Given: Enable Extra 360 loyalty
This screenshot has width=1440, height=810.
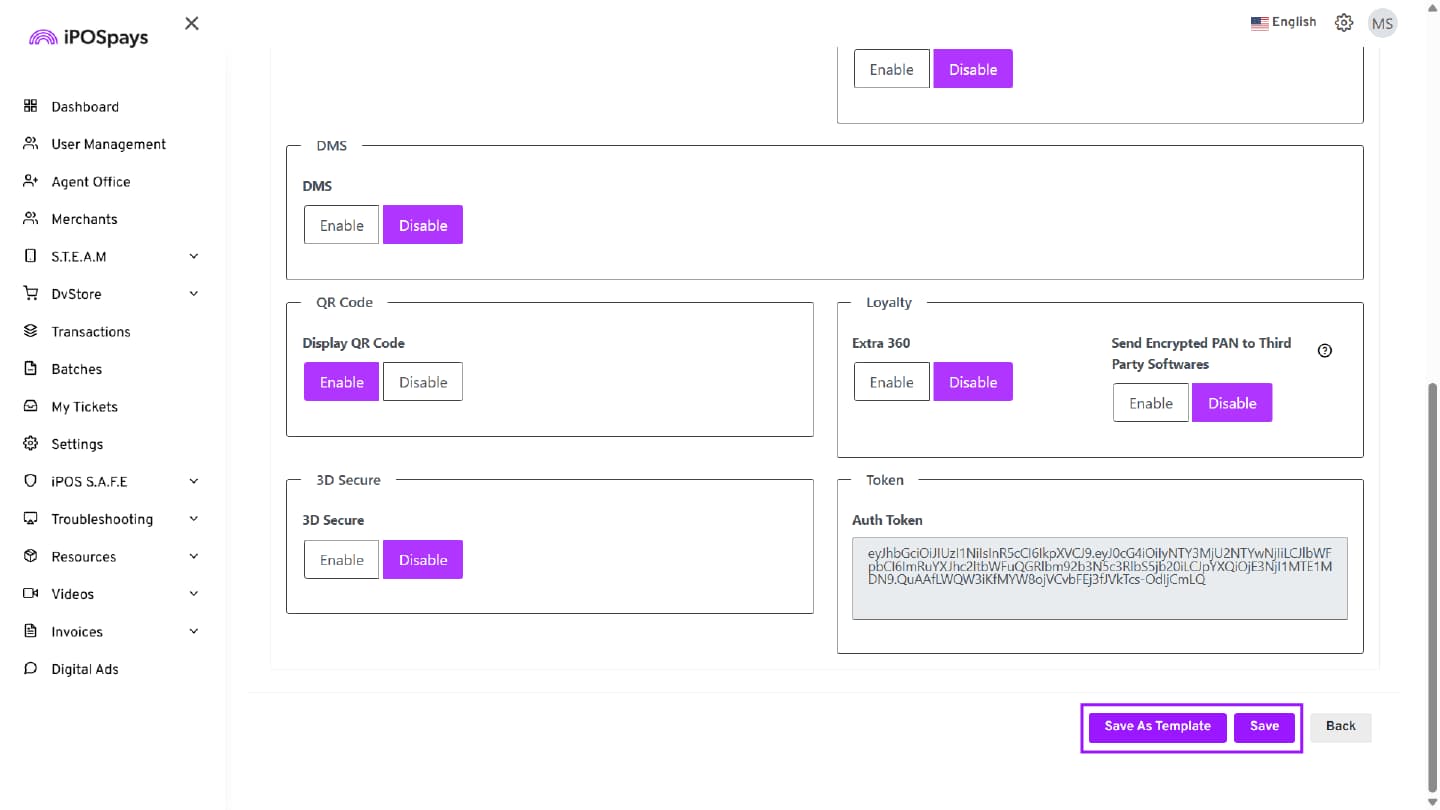Looking at the screenshot, I should point(891,382).
